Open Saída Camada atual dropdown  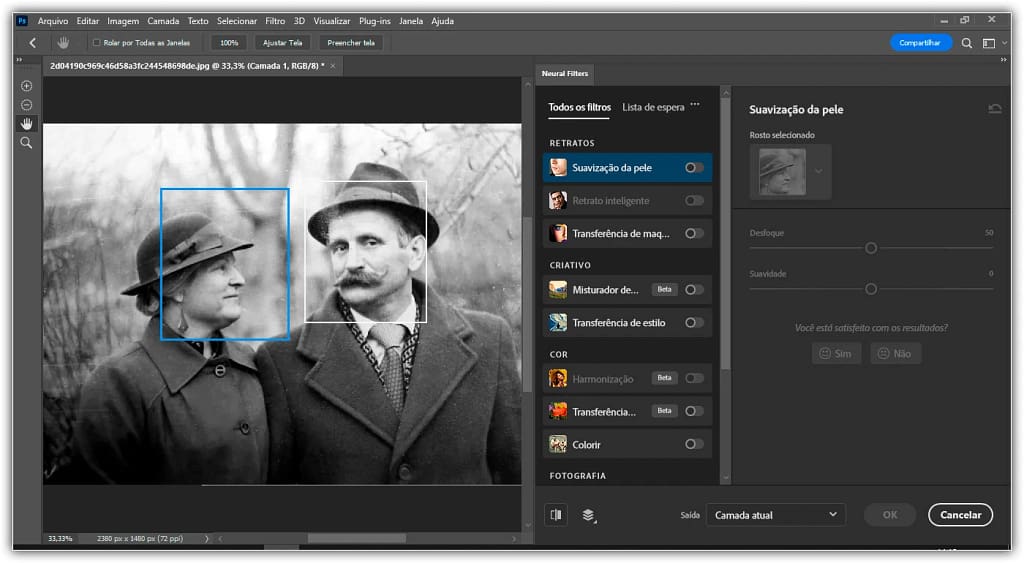click(x=776, y=515)
